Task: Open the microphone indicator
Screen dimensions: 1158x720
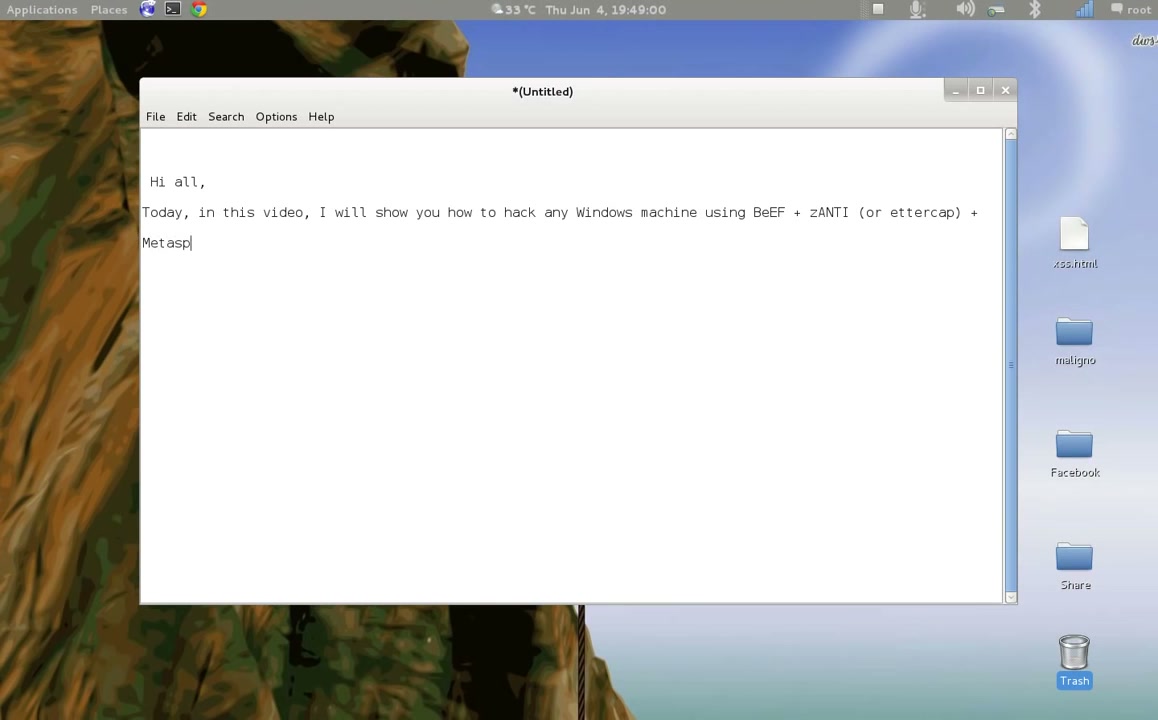Action: click(917, 10)
